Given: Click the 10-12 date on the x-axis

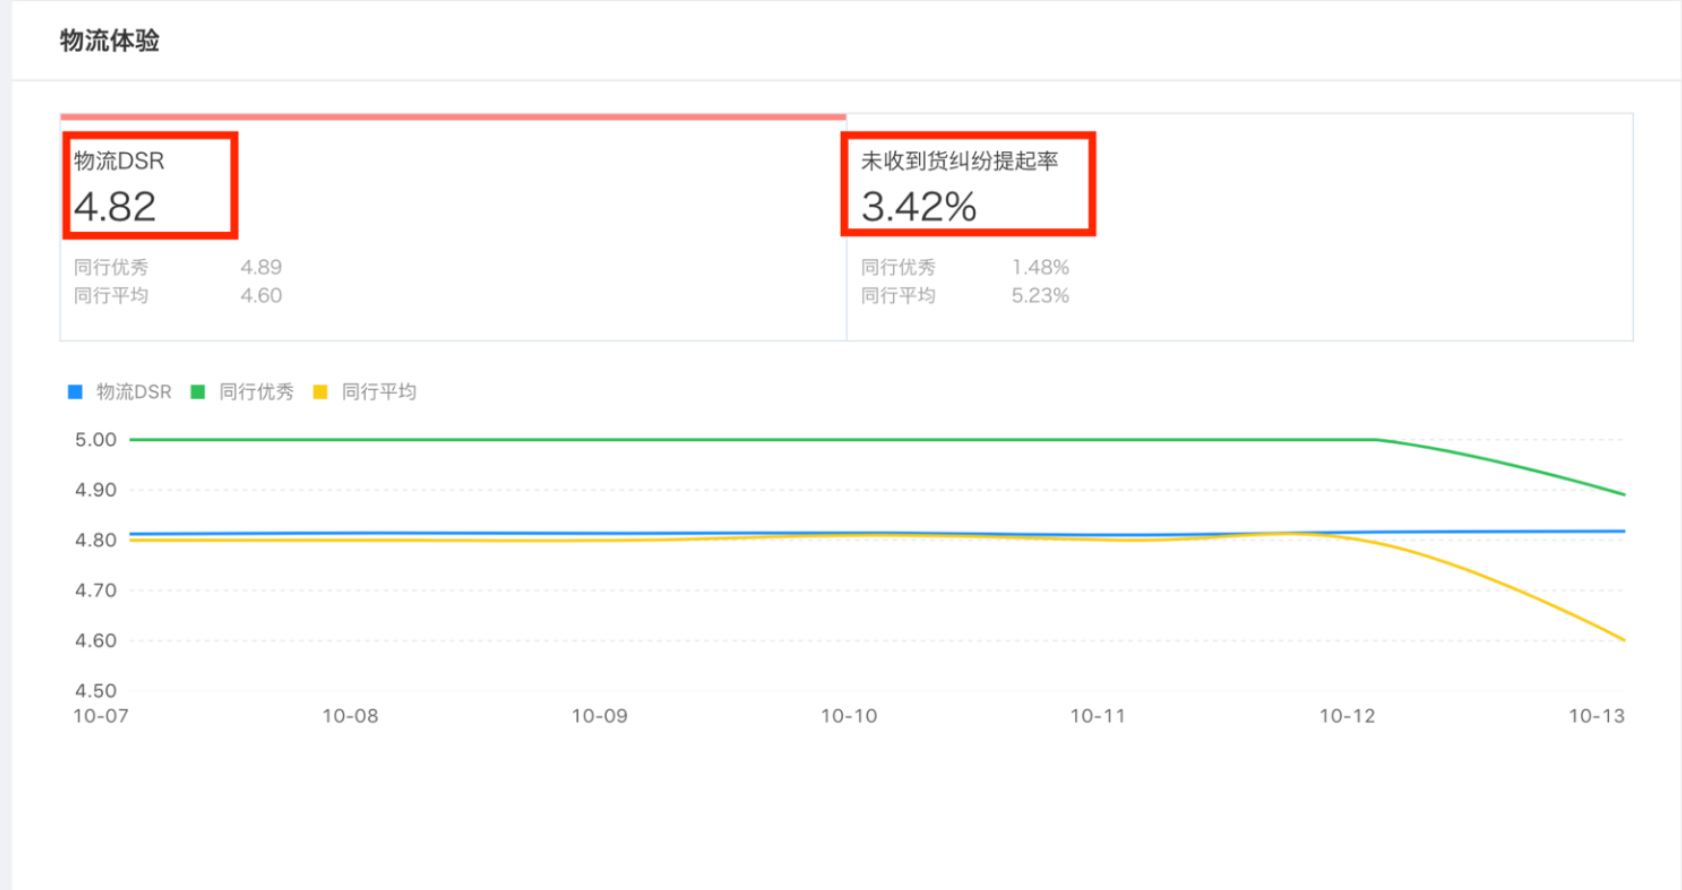Looking at the screenshot, I should (x=1347, y=716).
